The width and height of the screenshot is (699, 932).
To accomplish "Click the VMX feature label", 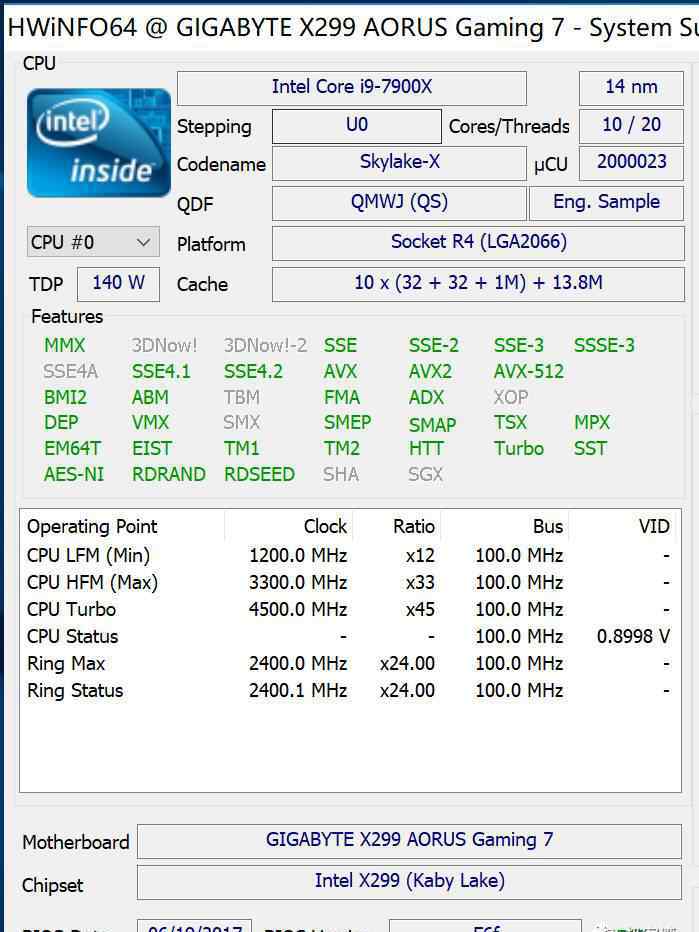I will 150,423.
